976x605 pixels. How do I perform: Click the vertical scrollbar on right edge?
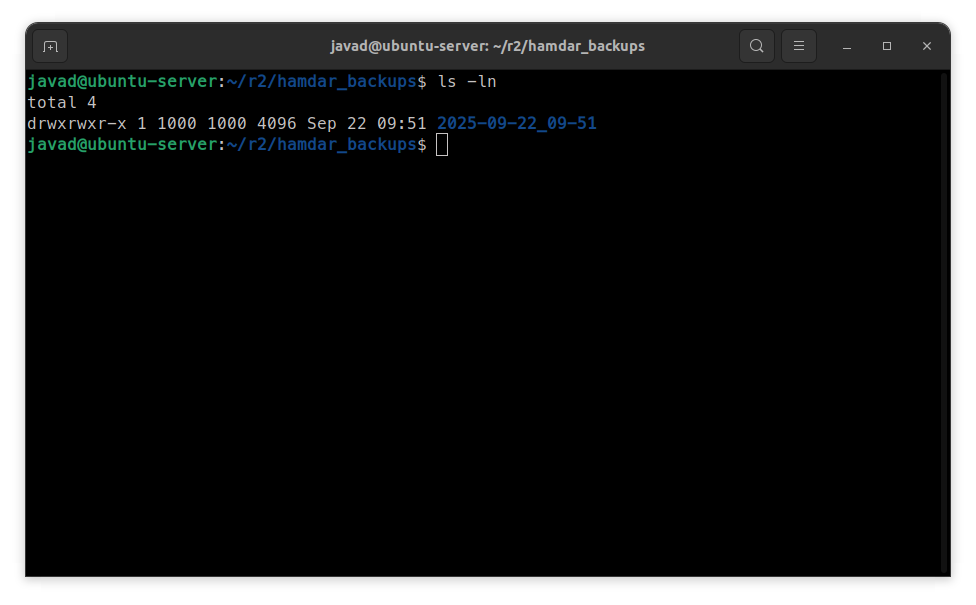pyautogui.click(x=943, y=320)
